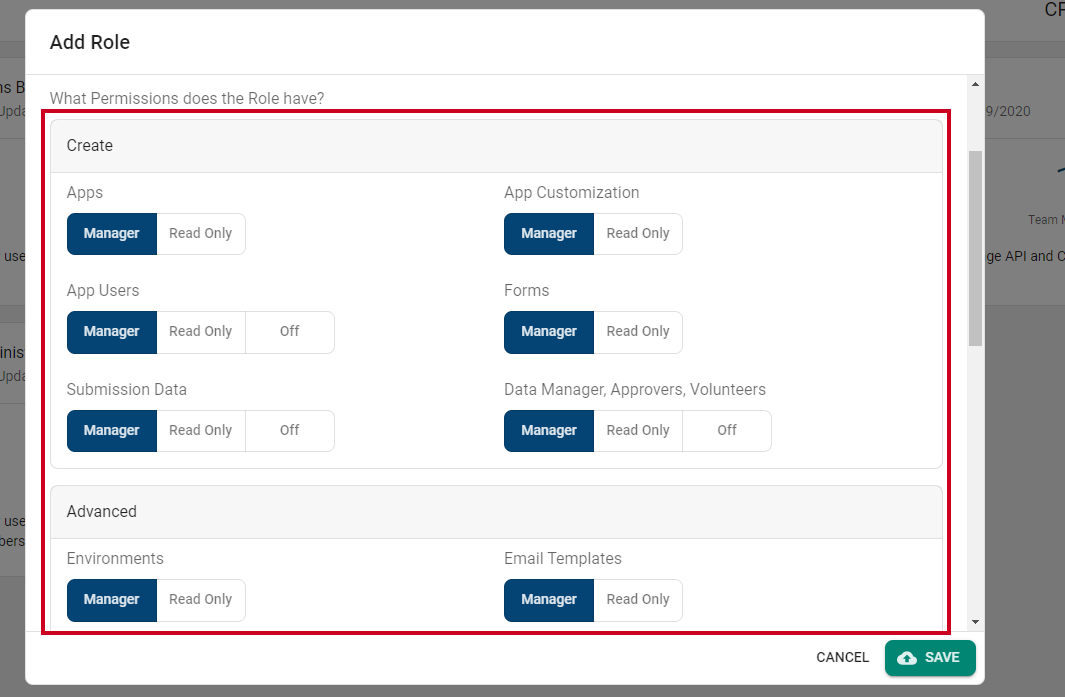Click the Add Role dialog title
This screenshot has width=1065, height=697.
point(90,42)
